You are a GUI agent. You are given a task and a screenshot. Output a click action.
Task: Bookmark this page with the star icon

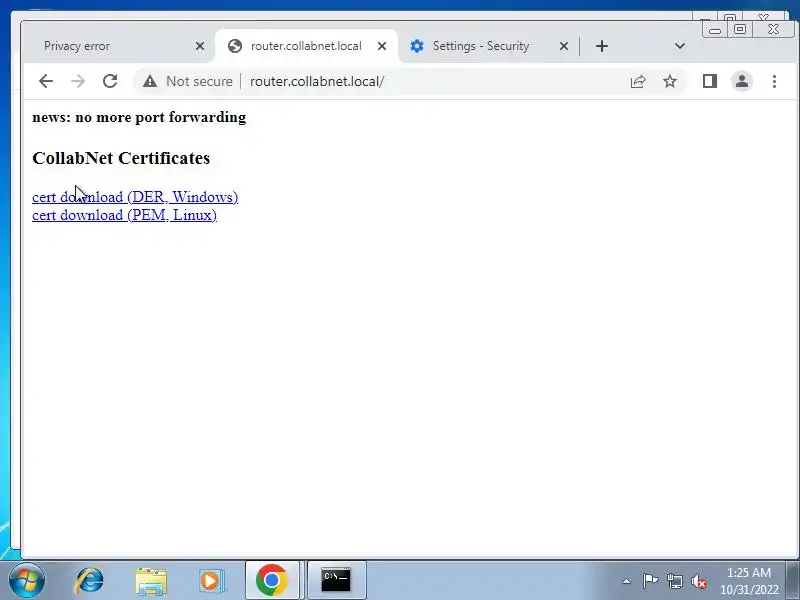coord(670,81)
